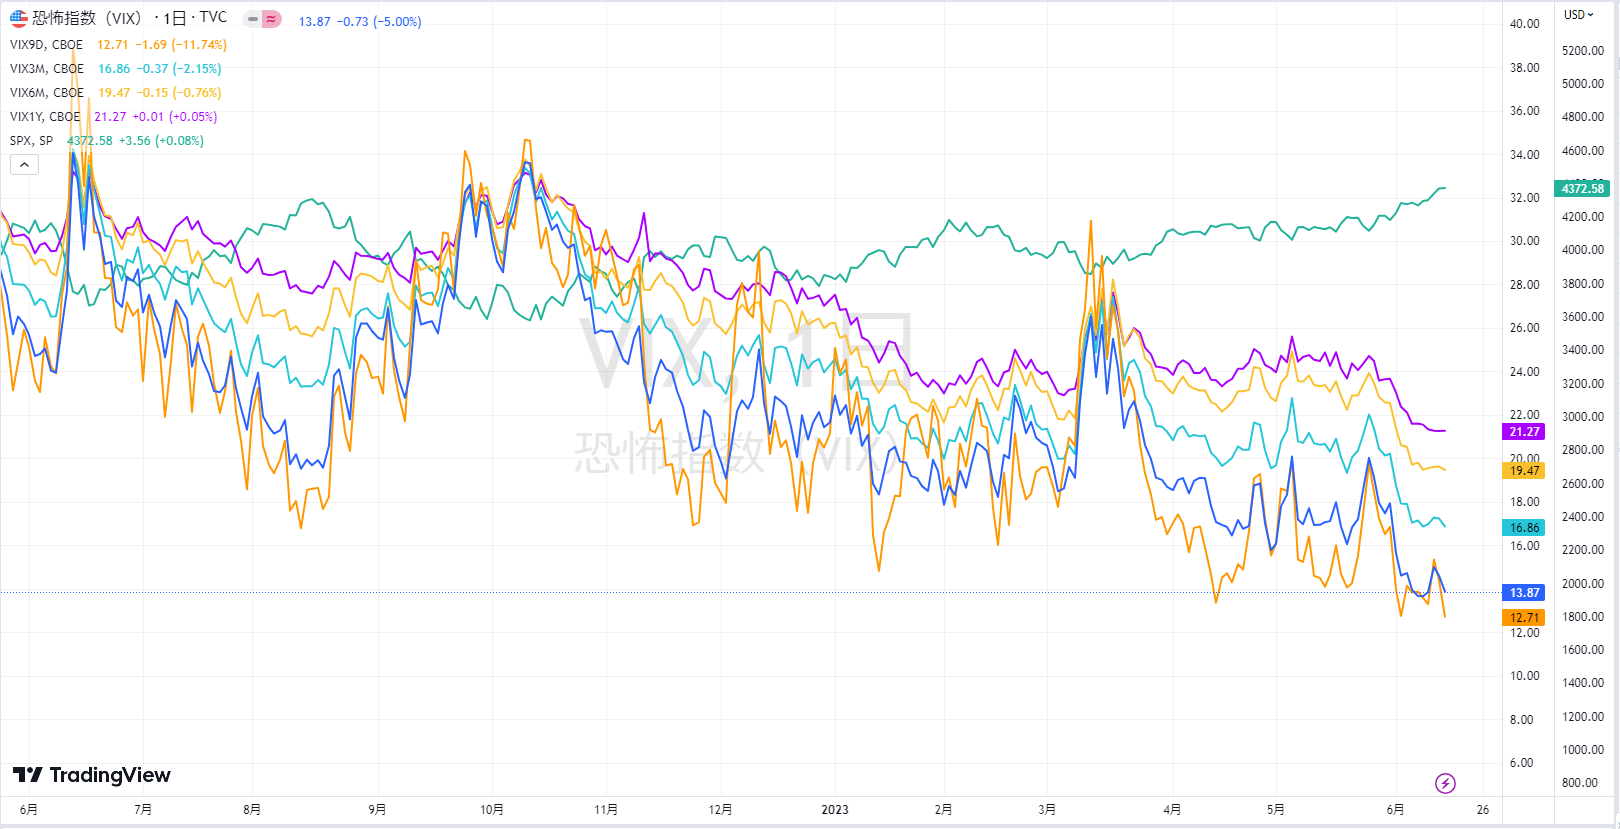Click the 2023 marker on time axis
Screen dimensions: 1620x829
(835, 810)
